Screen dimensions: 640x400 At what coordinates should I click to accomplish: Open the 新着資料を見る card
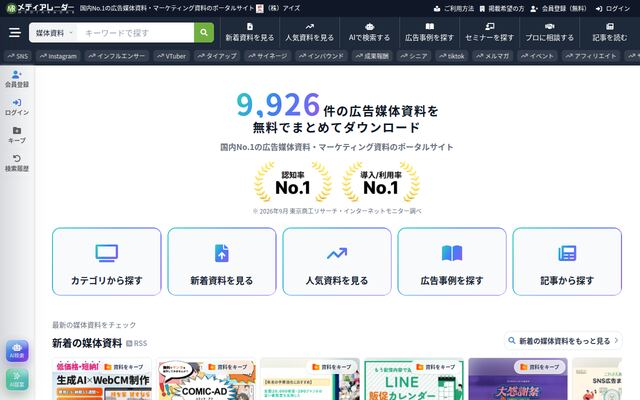click(222, 262)
